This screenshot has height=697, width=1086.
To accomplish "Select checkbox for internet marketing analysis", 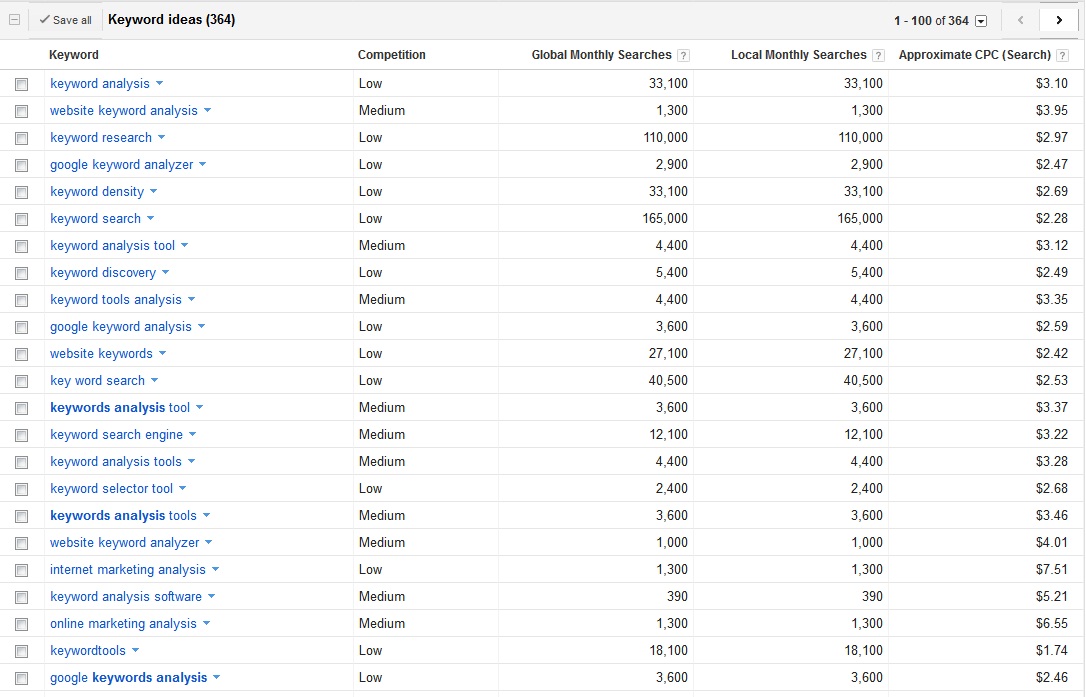I will (x=22, y=571).
